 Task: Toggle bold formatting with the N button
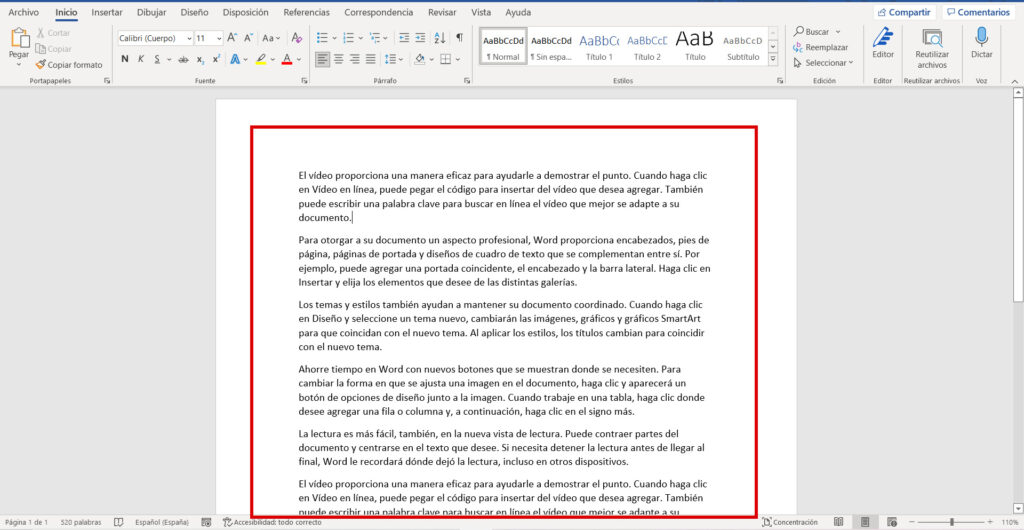(125, 60)
